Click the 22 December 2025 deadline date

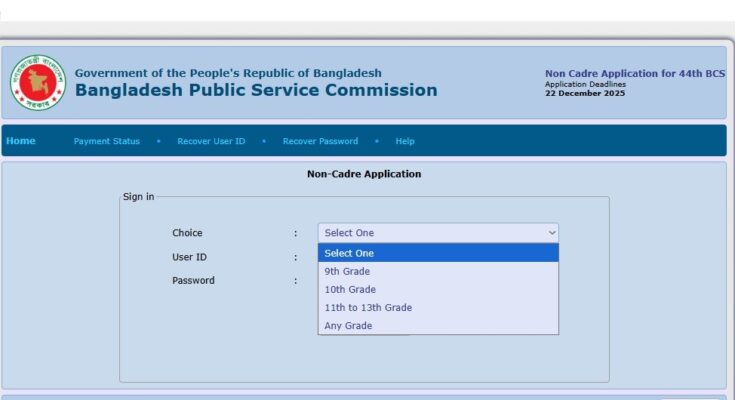(585, 94)
